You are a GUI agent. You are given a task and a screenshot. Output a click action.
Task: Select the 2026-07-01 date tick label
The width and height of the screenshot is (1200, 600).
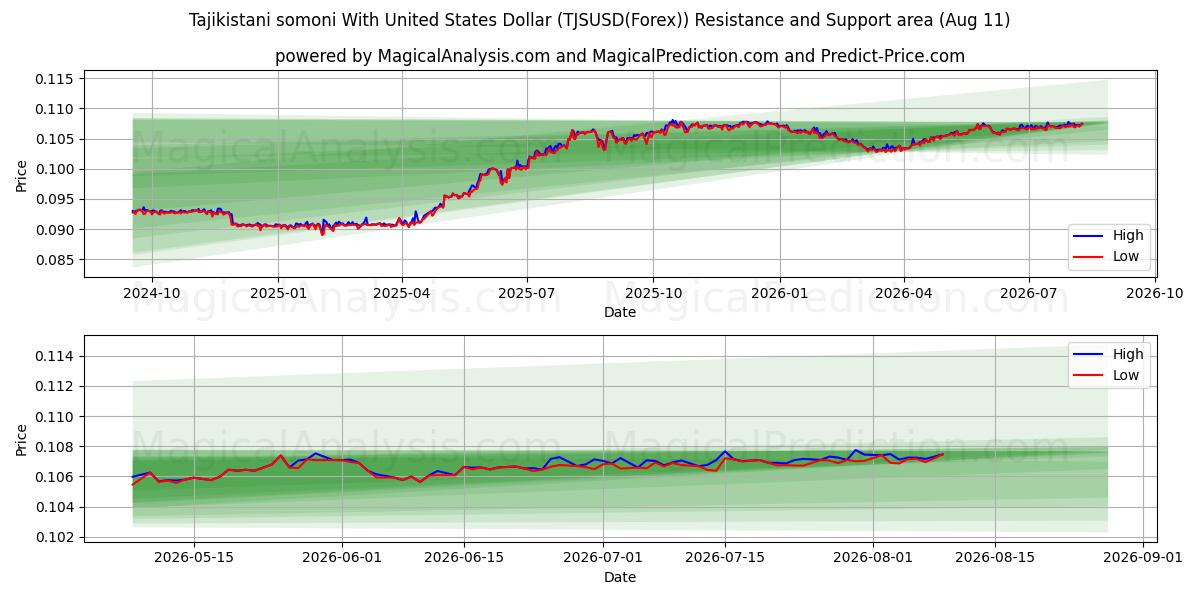[x=603, y=559]
